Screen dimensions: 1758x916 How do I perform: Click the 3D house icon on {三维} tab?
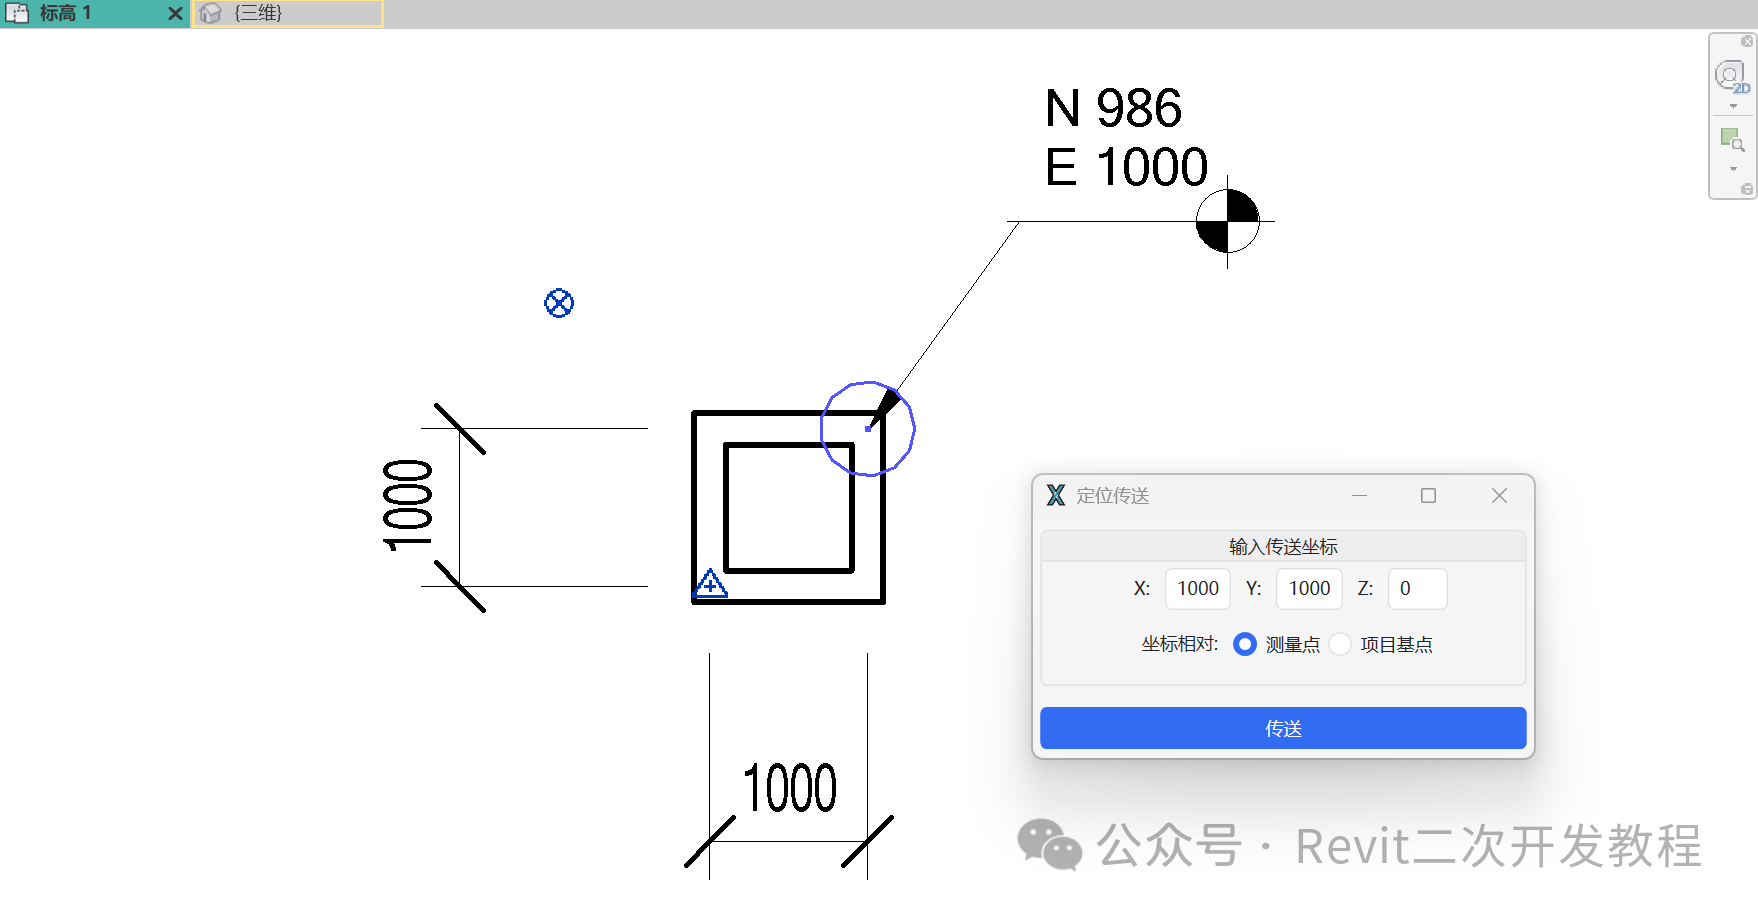pyautogui.click(x=210, y=13)
